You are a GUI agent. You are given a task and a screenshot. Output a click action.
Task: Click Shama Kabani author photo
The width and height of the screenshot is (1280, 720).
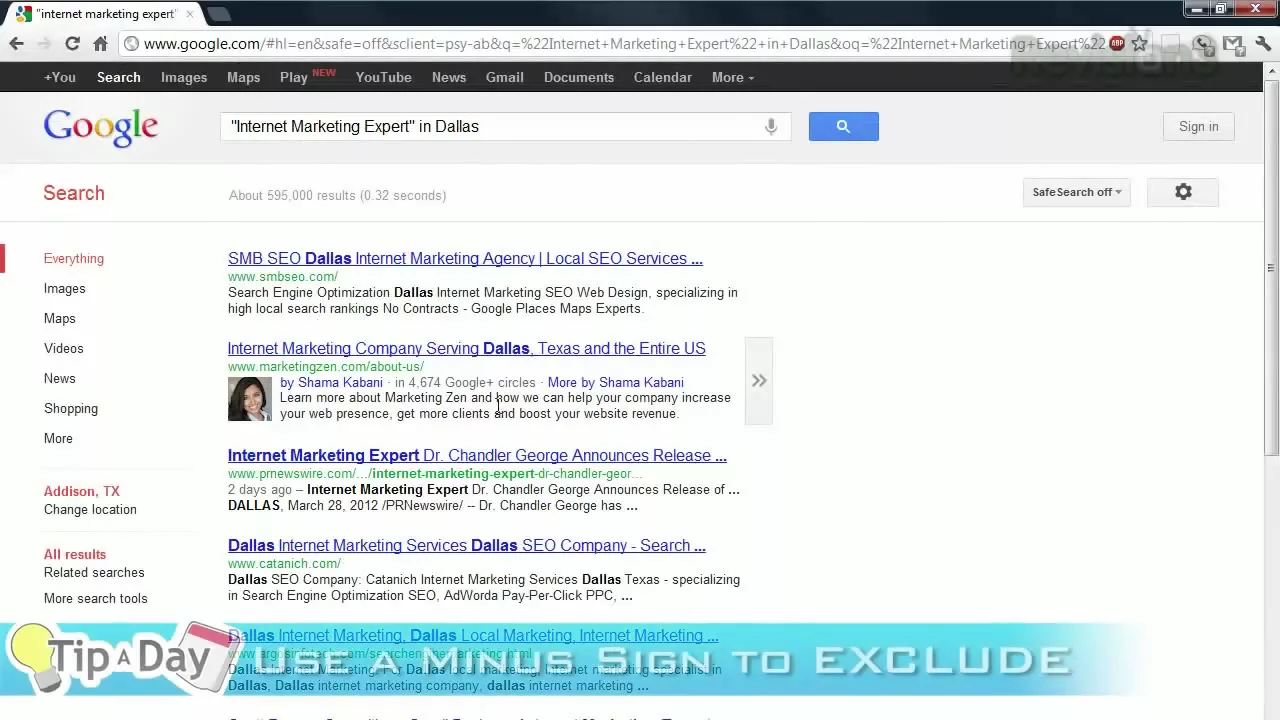pos(250,399)
